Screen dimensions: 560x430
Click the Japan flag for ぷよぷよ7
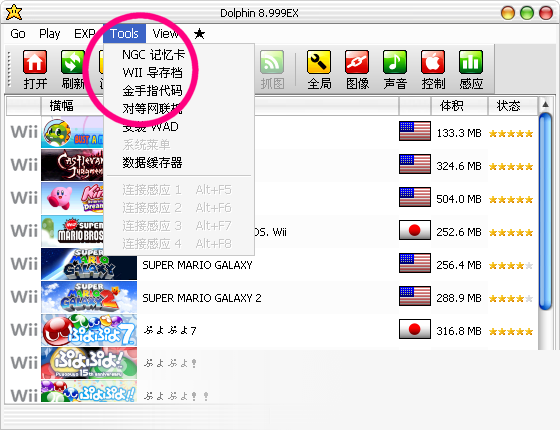(415, 329)
